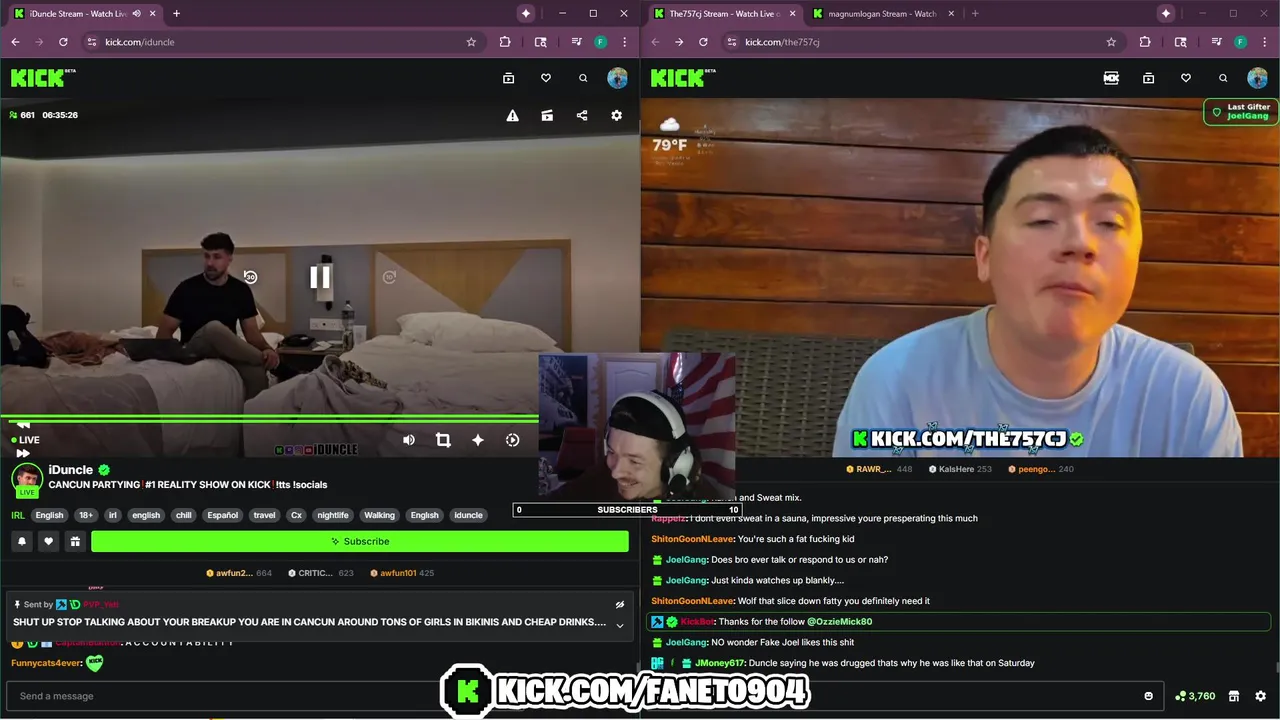Hide the pinned message from PVP_Yeti
1280x720 pixels.
(x=619, y=605)
